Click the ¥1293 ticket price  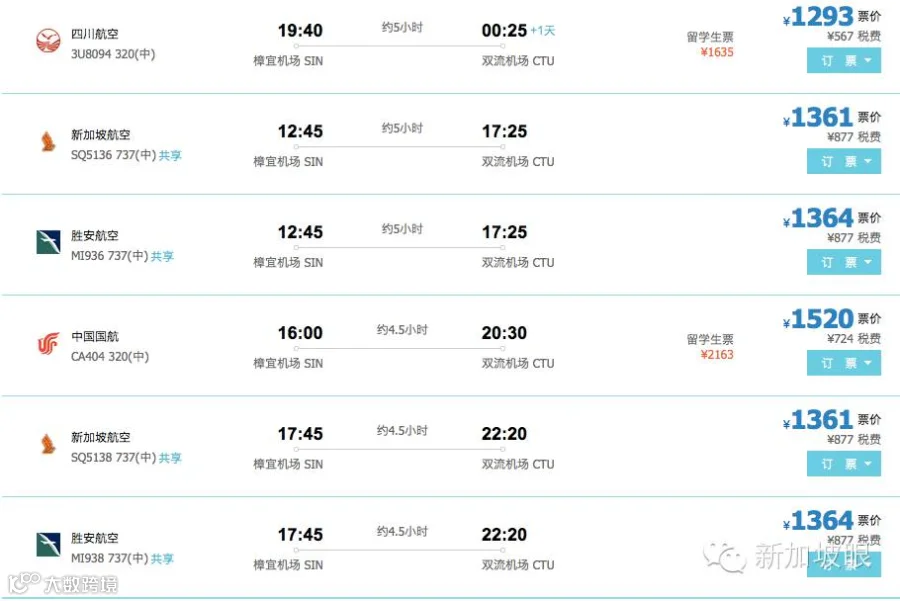(x=818, y=17)
